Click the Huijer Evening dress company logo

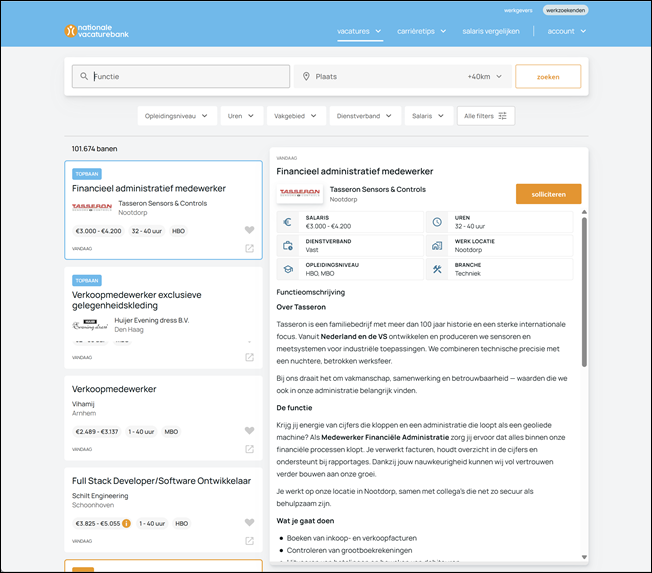point(90,325)
